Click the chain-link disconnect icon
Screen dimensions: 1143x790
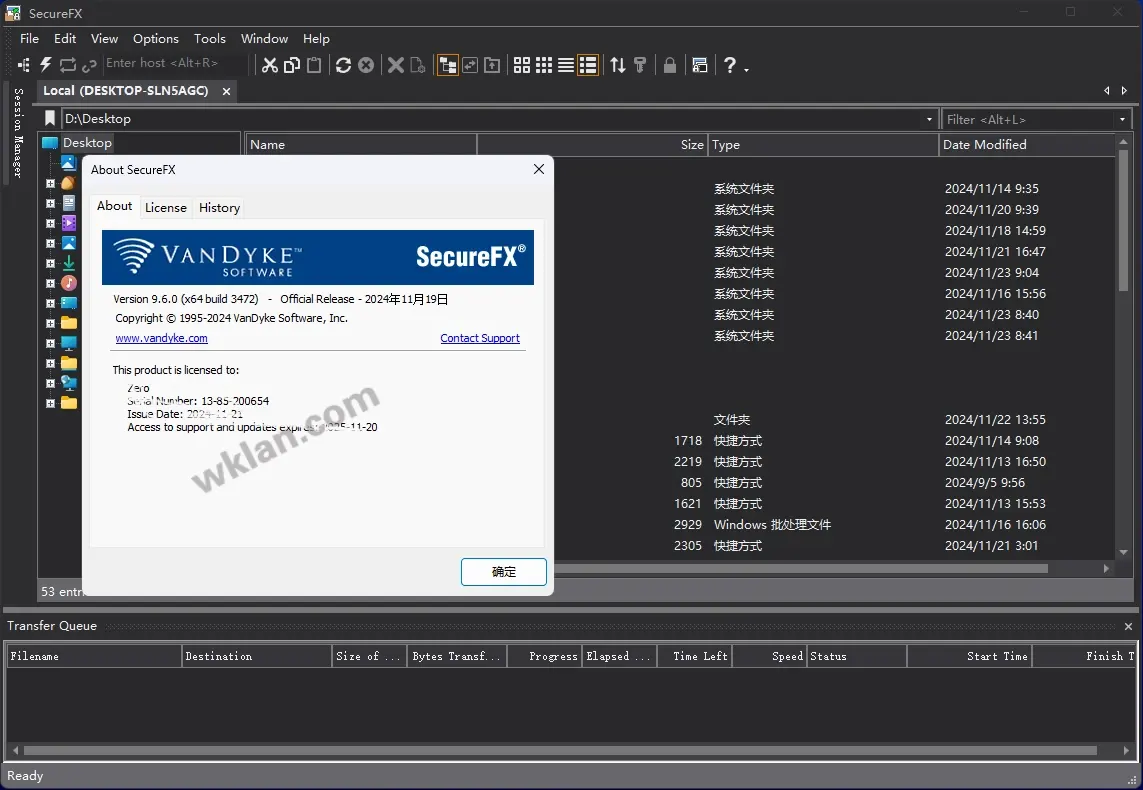pos(89,66)
